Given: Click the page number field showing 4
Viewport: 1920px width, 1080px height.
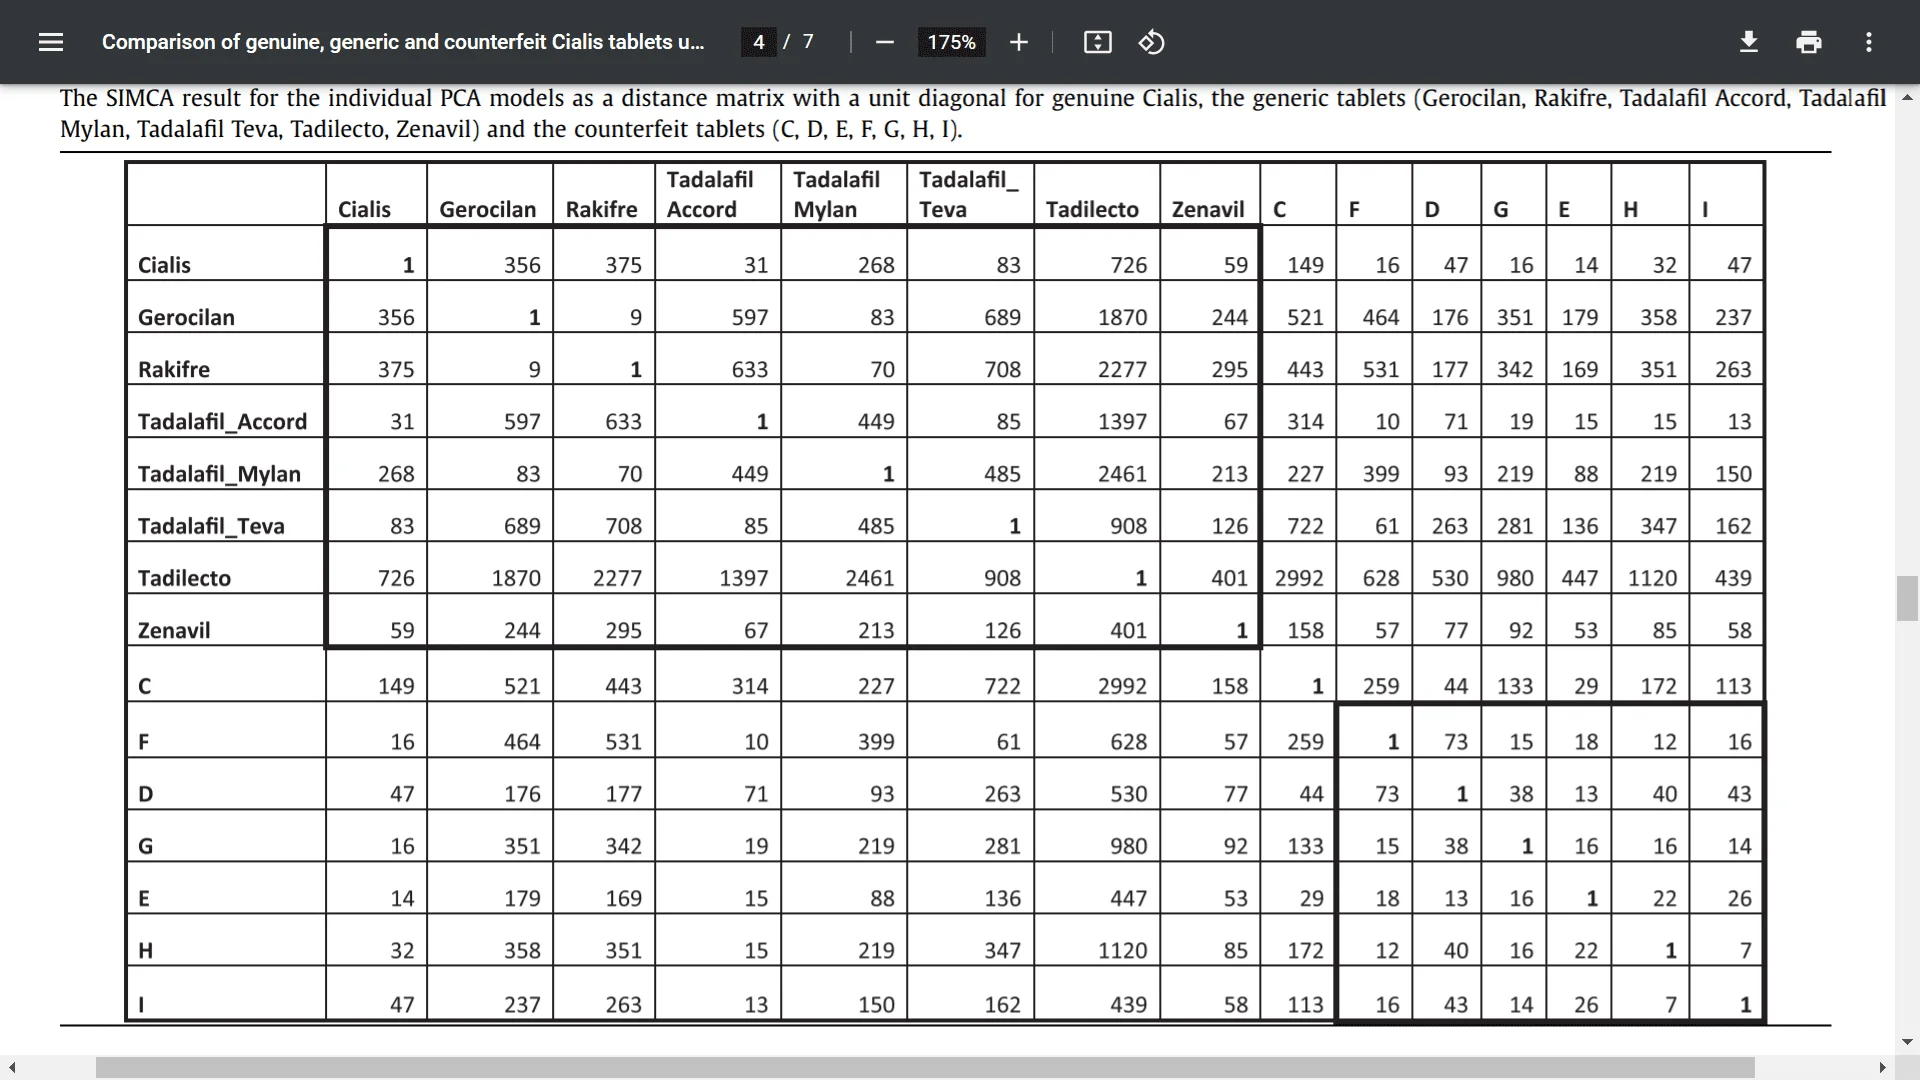Looking at the screenshot, I should pos(759,42).
